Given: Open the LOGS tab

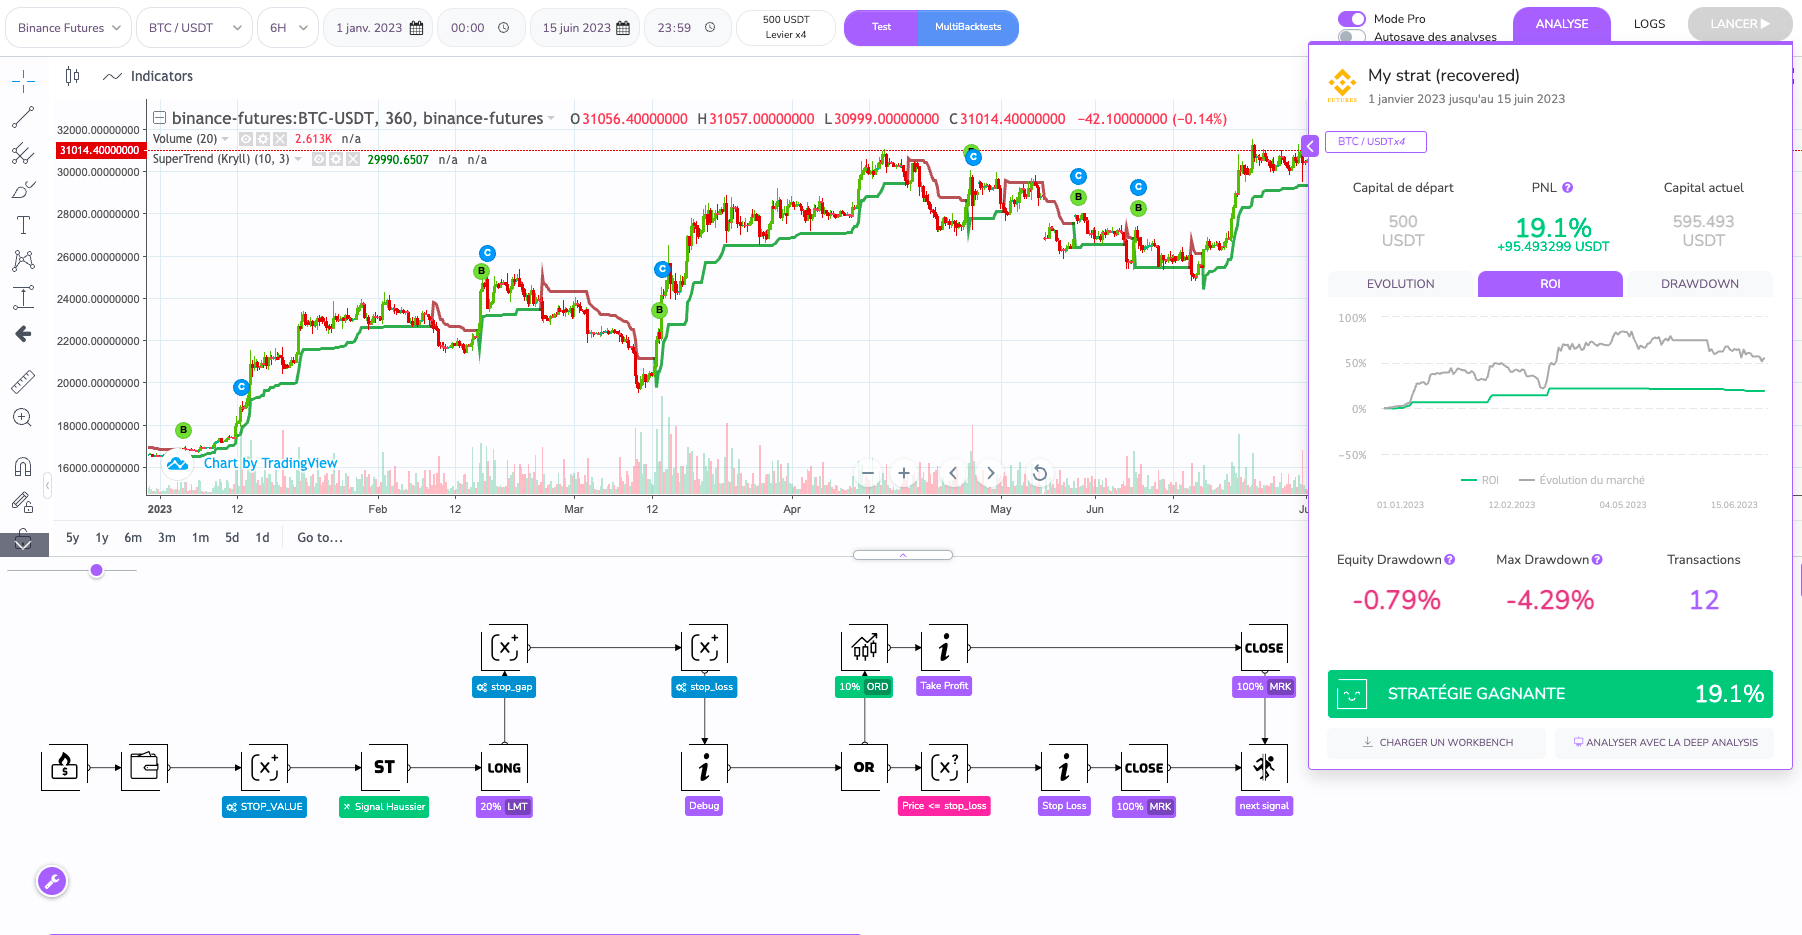Looking at the screenshot, I should tap(1649, 24).
